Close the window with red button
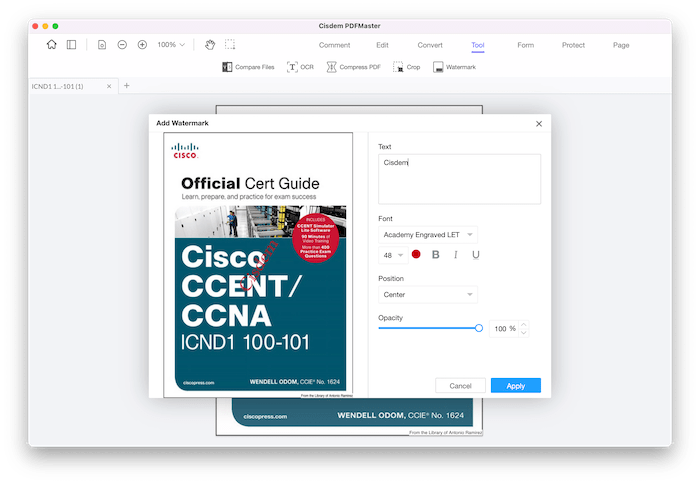 35,26
